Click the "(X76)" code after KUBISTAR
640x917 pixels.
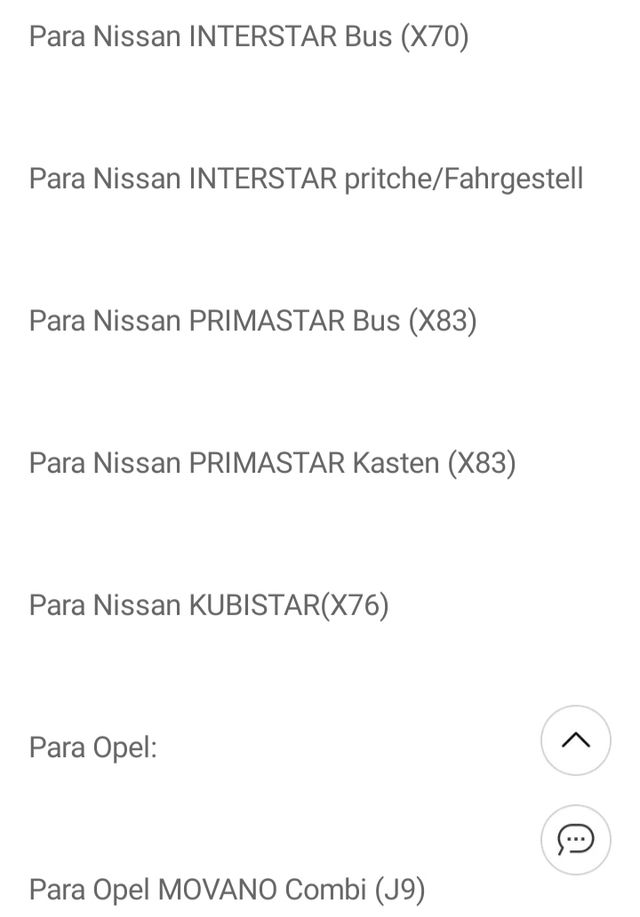point(354,605)
